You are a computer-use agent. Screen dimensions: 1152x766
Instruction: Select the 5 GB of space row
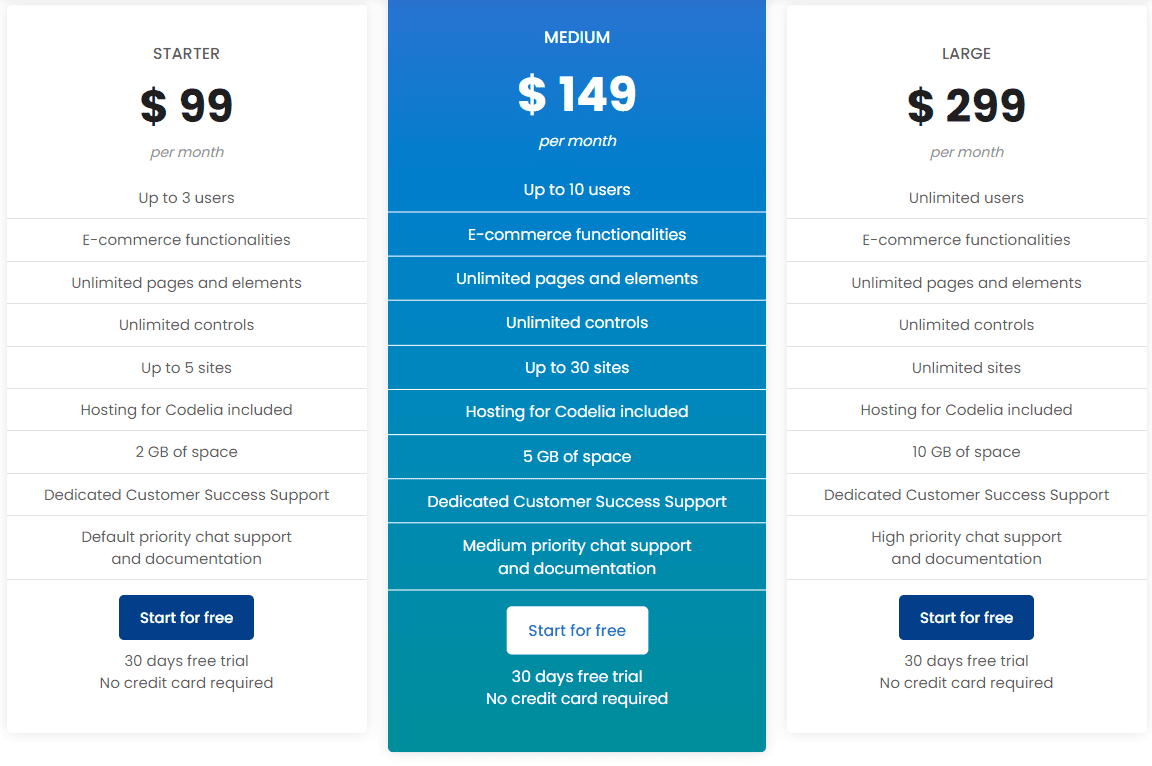click(x=577, y=457)
